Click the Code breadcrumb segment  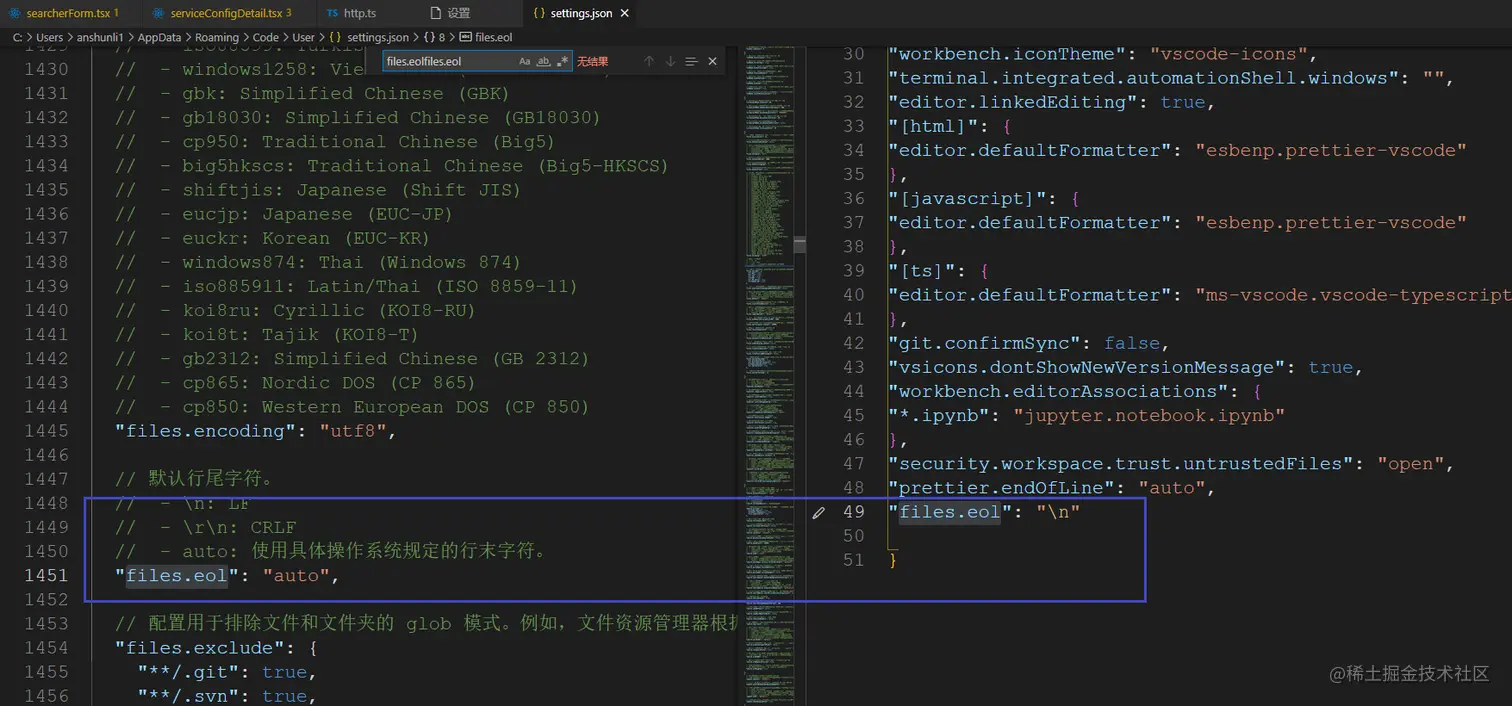pos(265,37)
